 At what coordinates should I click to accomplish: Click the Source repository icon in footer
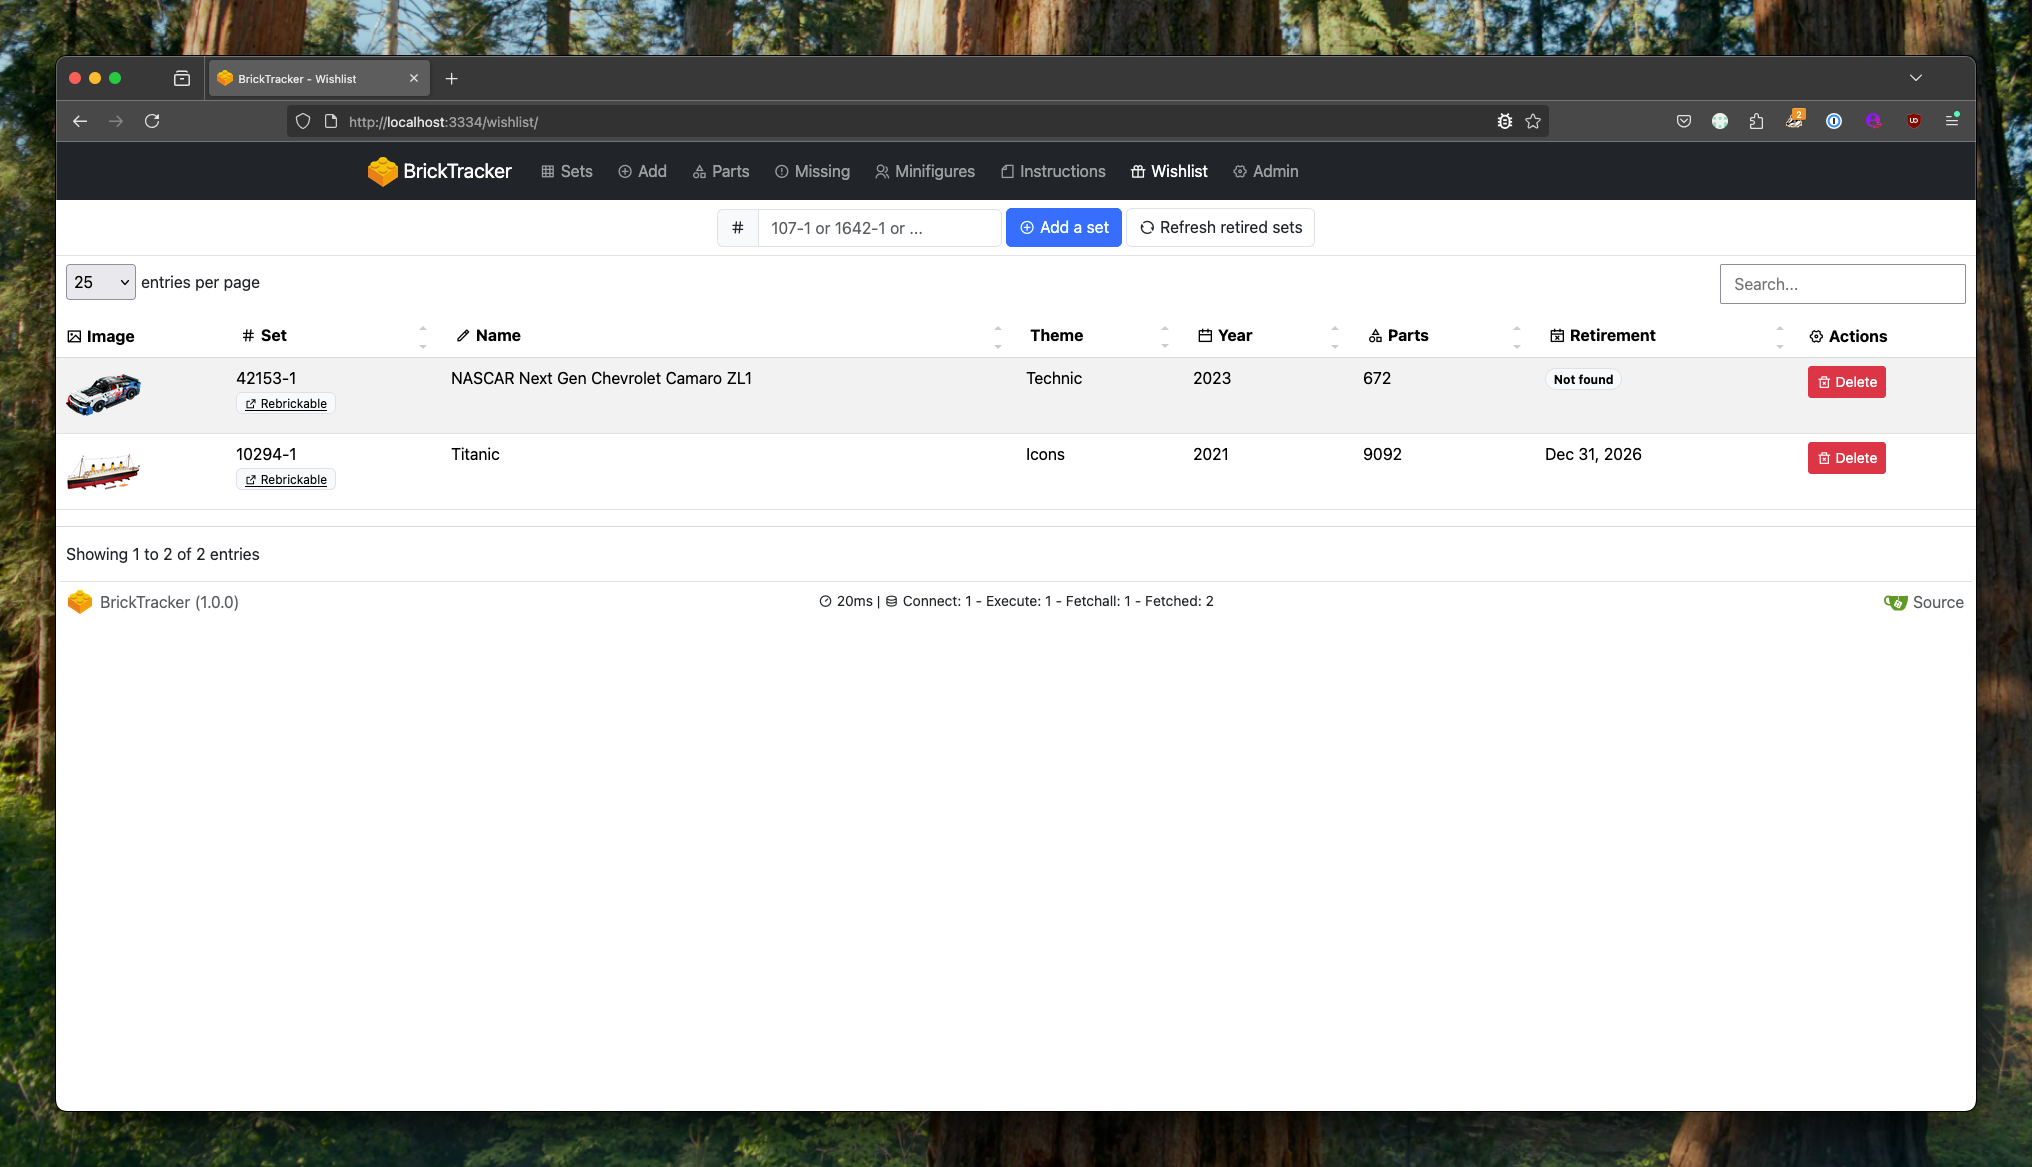coord(1895,602)
